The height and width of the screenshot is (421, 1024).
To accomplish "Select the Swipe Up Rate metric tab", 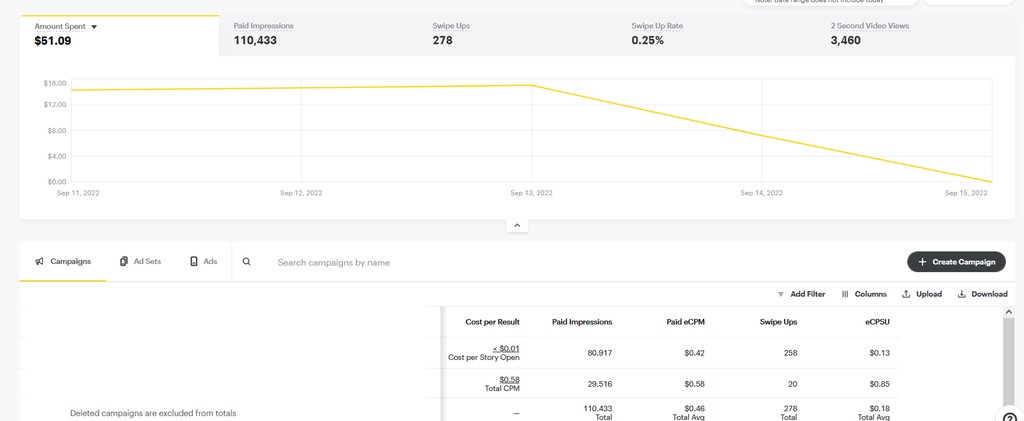I will point(716,35).
